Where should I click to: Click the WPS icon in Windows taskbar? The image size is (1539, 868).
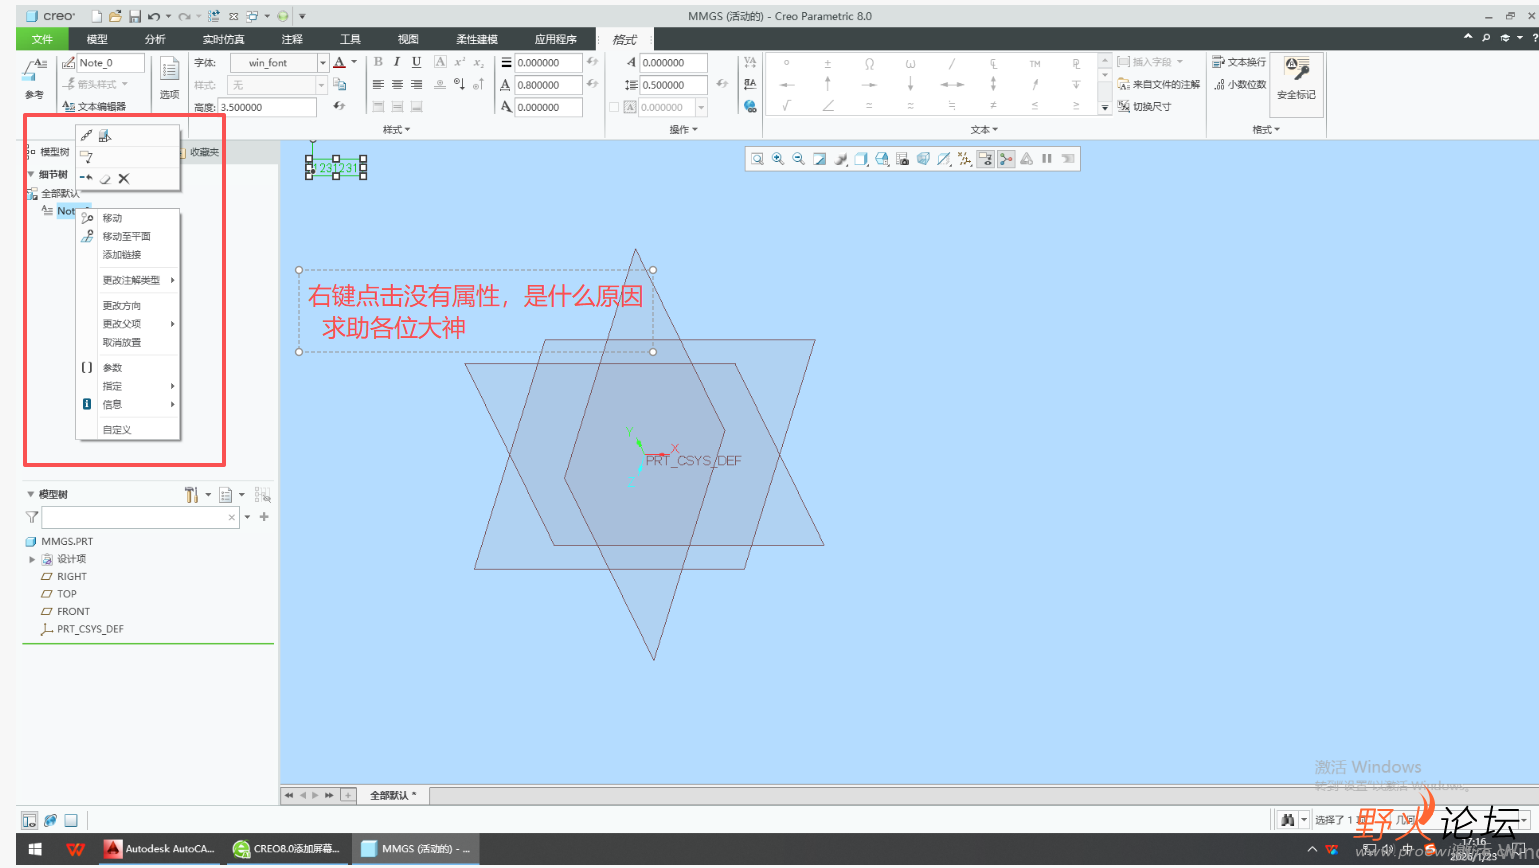click(75, 849)
